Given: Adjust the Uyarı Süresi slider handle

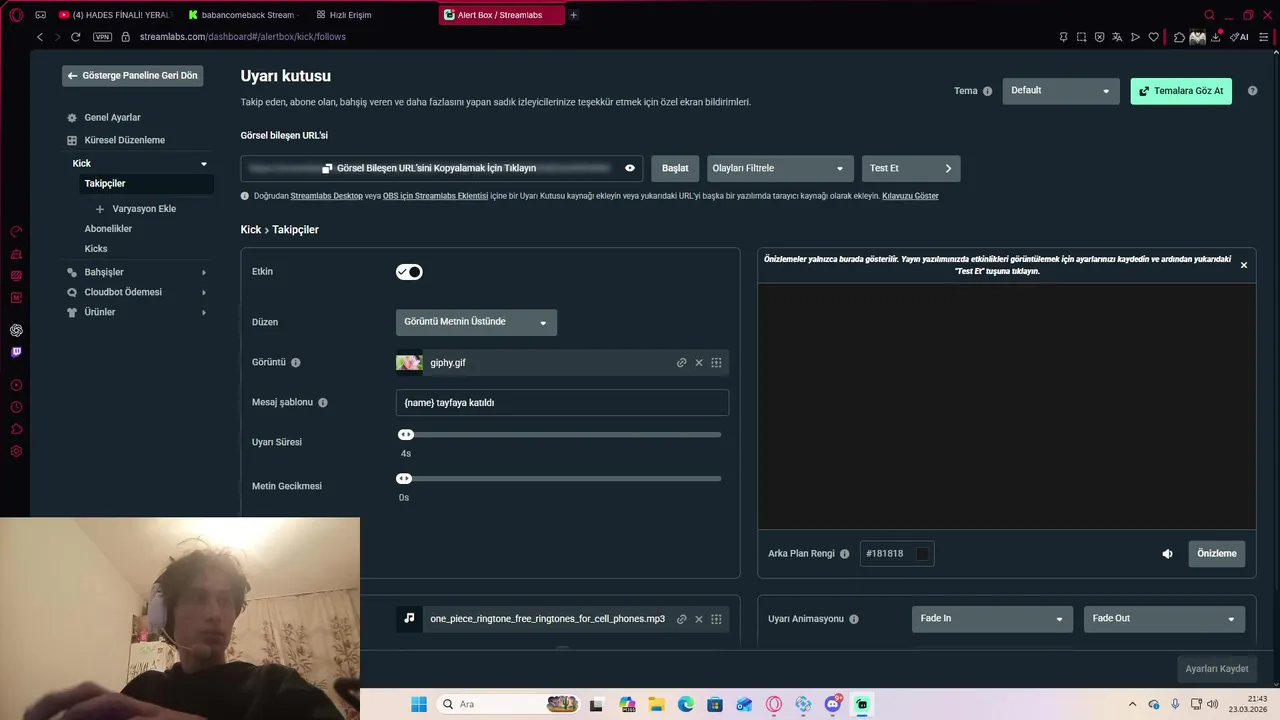Looking at the screenshot, I should point(405,435).
